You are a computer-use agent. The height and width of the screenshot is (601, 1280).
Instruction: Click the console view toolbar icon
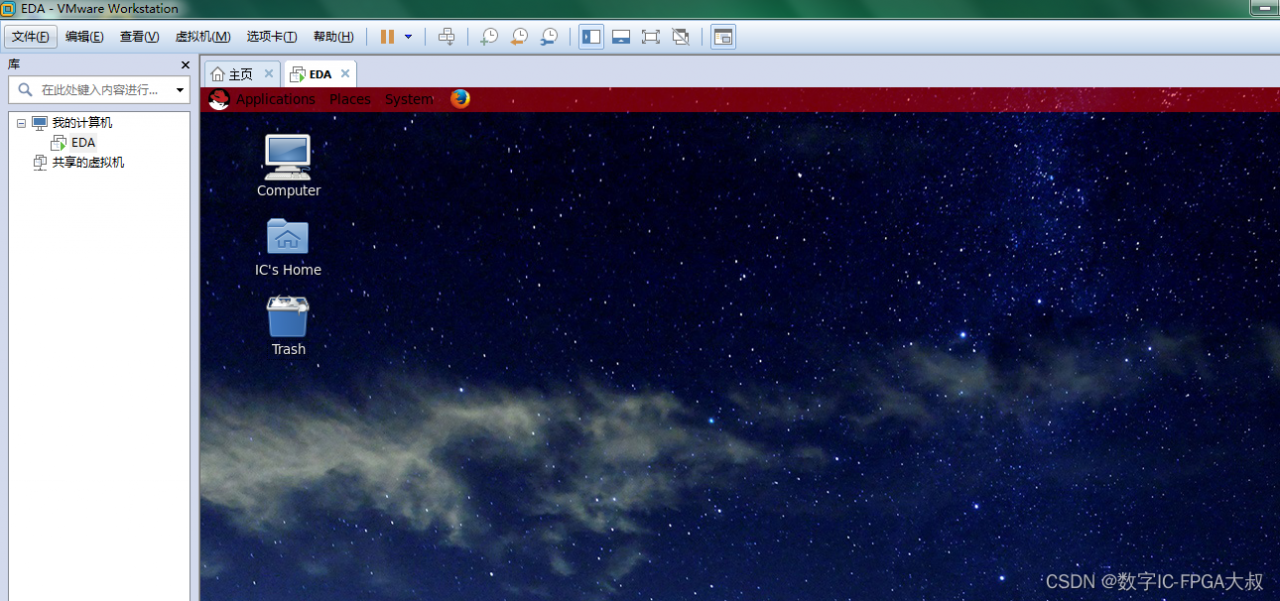(723, 37)
